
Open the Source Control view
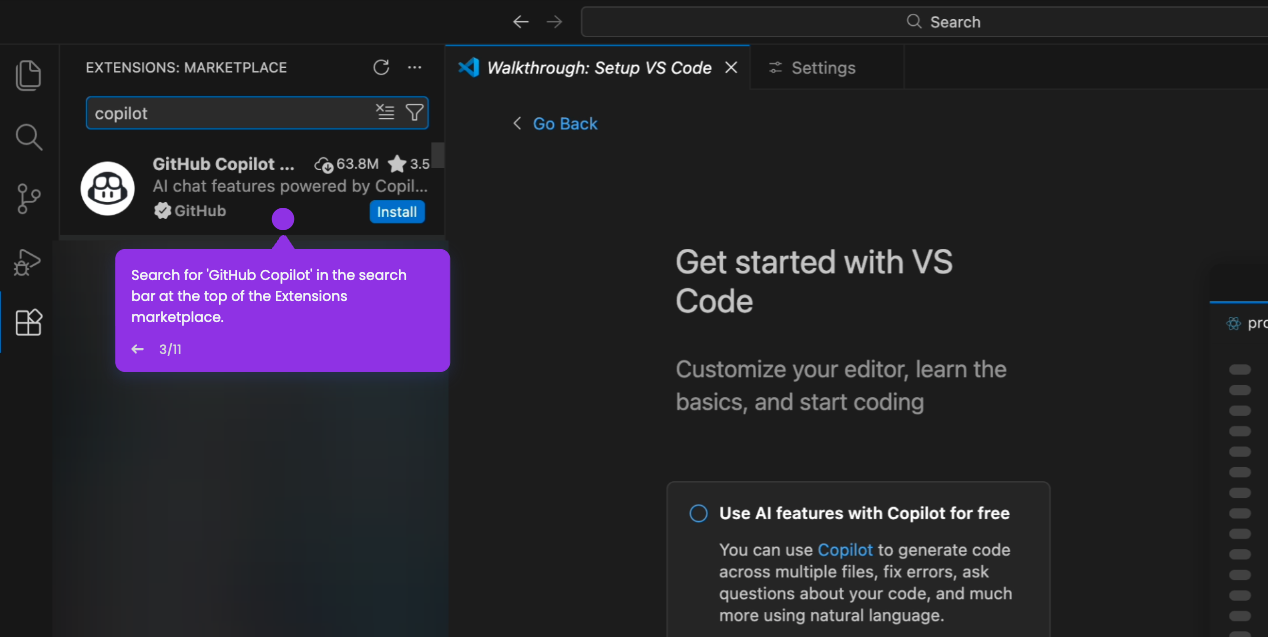[29, 199]
